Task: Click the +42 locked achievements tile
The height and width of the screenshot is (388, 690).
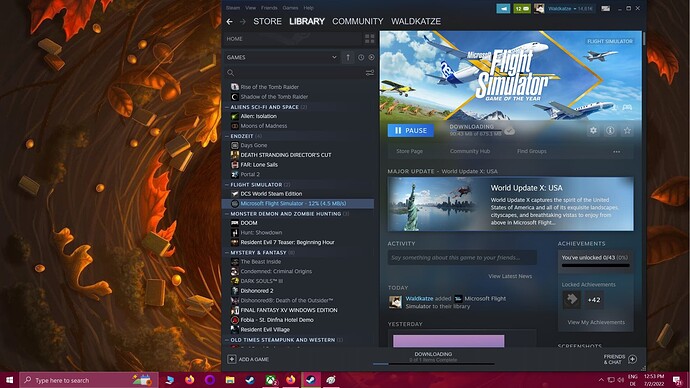Action: tap(594, 300)
